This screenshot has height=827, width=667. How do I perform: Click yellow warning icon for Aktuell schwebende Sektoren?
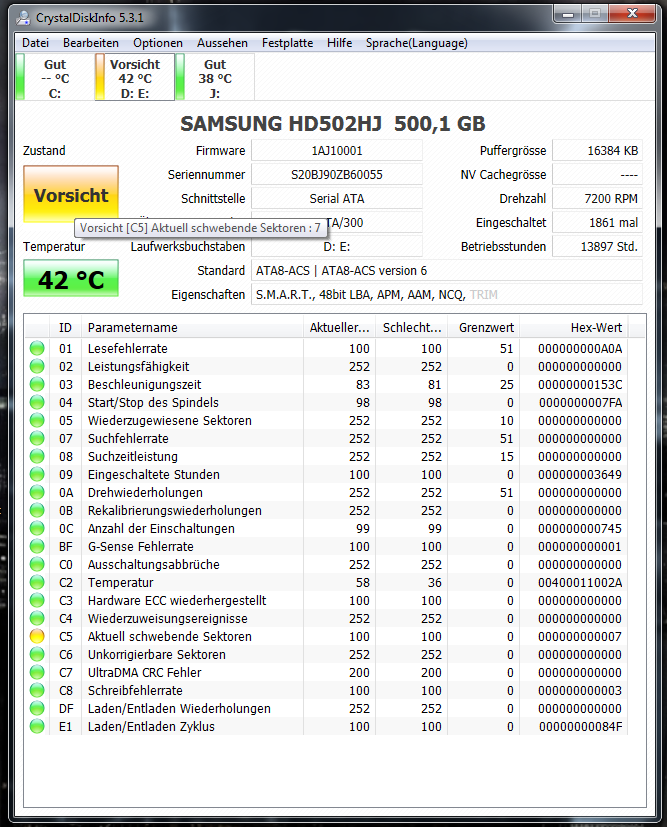tap(37, 637)
